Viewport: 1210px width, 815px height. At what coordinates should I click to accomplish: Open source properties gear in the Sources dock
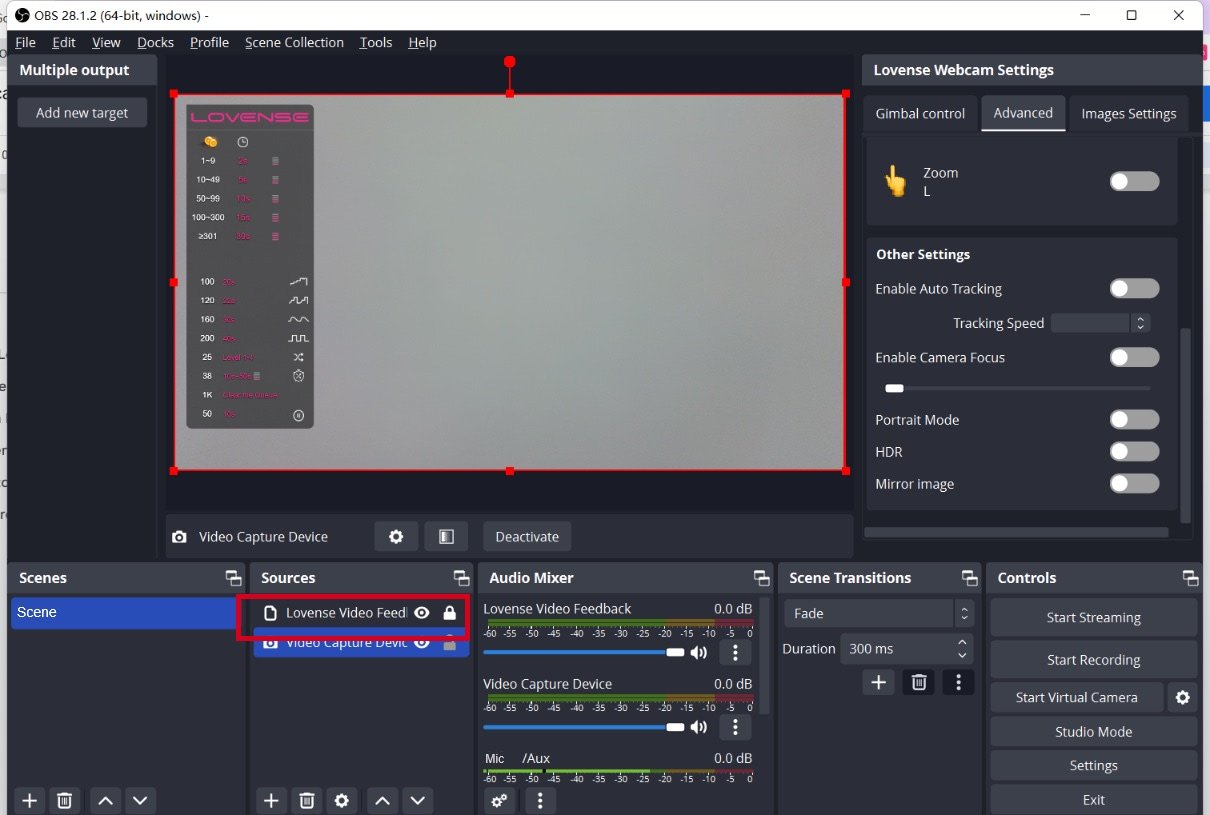pyautogui.click(x=342, y=800)
